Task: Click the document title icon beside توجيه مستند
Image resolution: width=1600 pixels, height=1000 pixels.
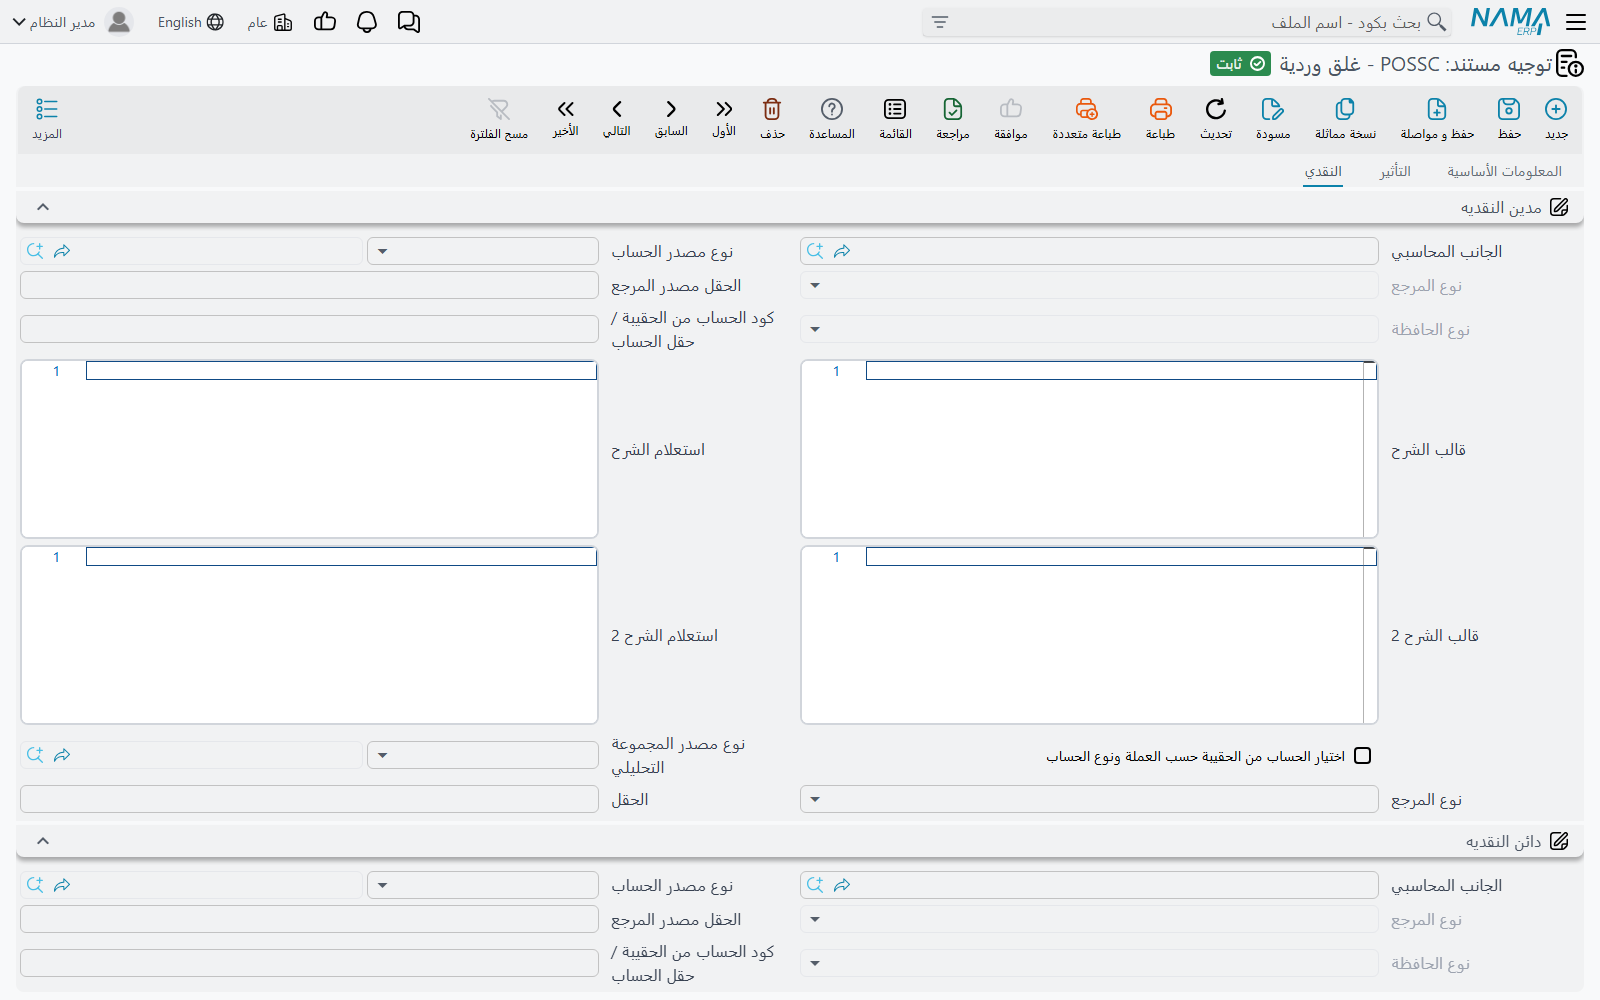Action: (x=1570, y=64)
